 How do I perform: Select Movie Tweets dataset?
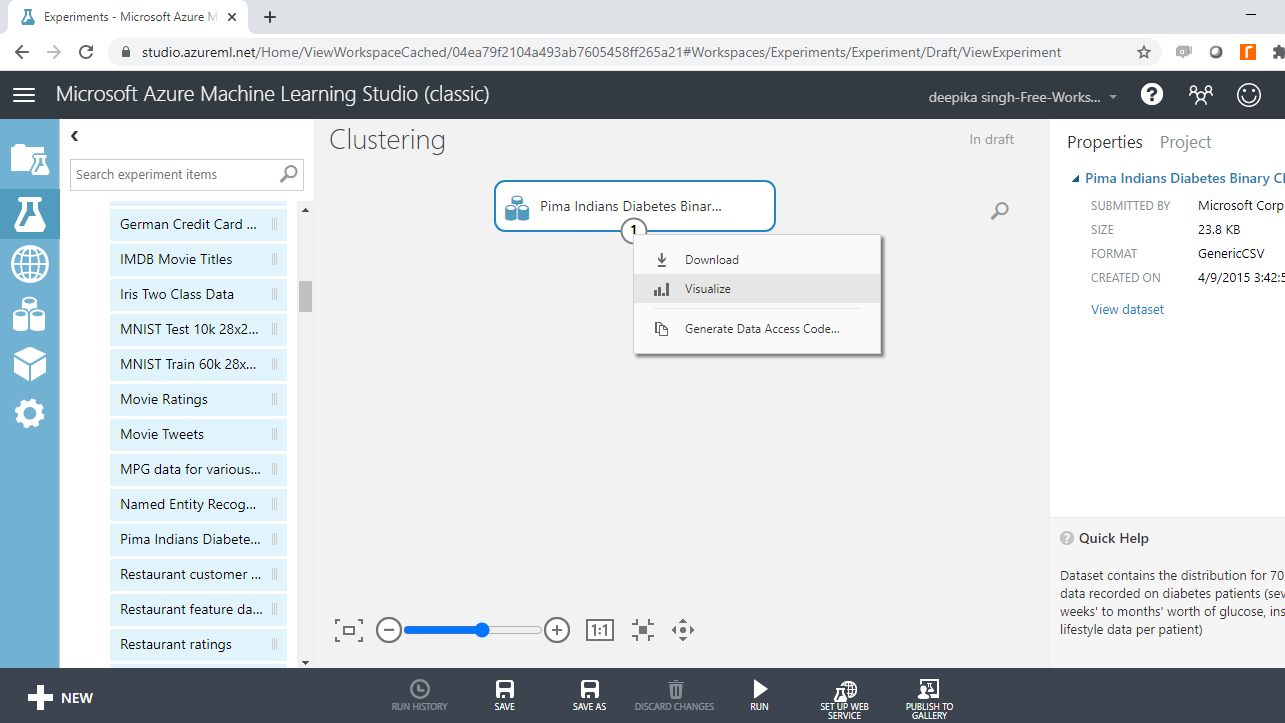click(198, 434)
